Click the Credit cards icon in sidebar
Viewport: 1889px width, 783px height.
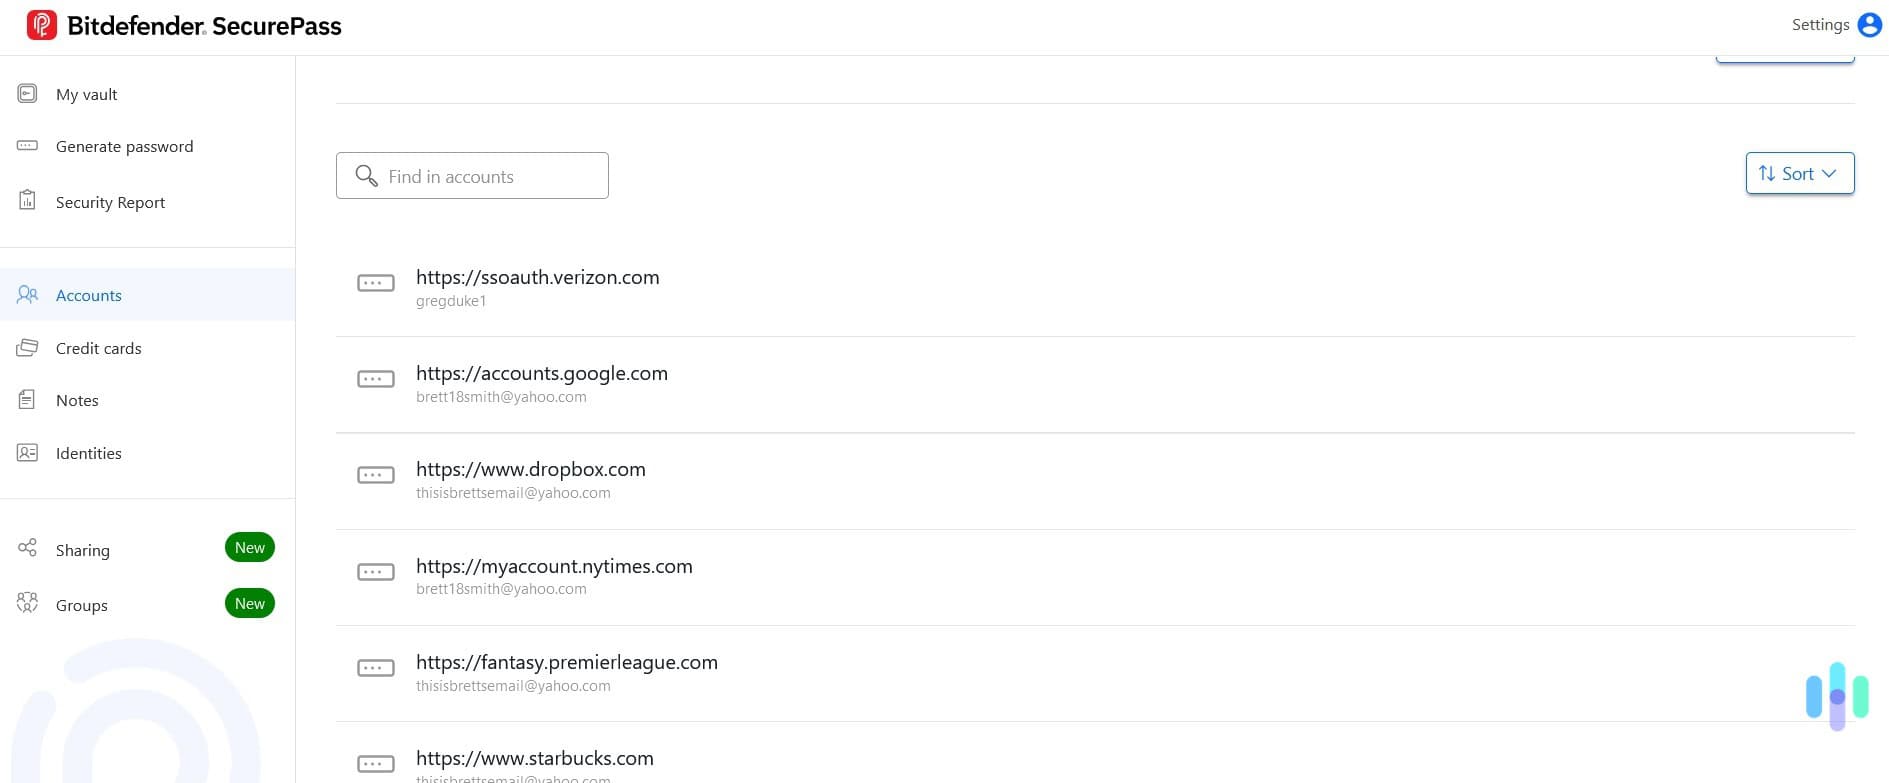[x=28, y=348]
